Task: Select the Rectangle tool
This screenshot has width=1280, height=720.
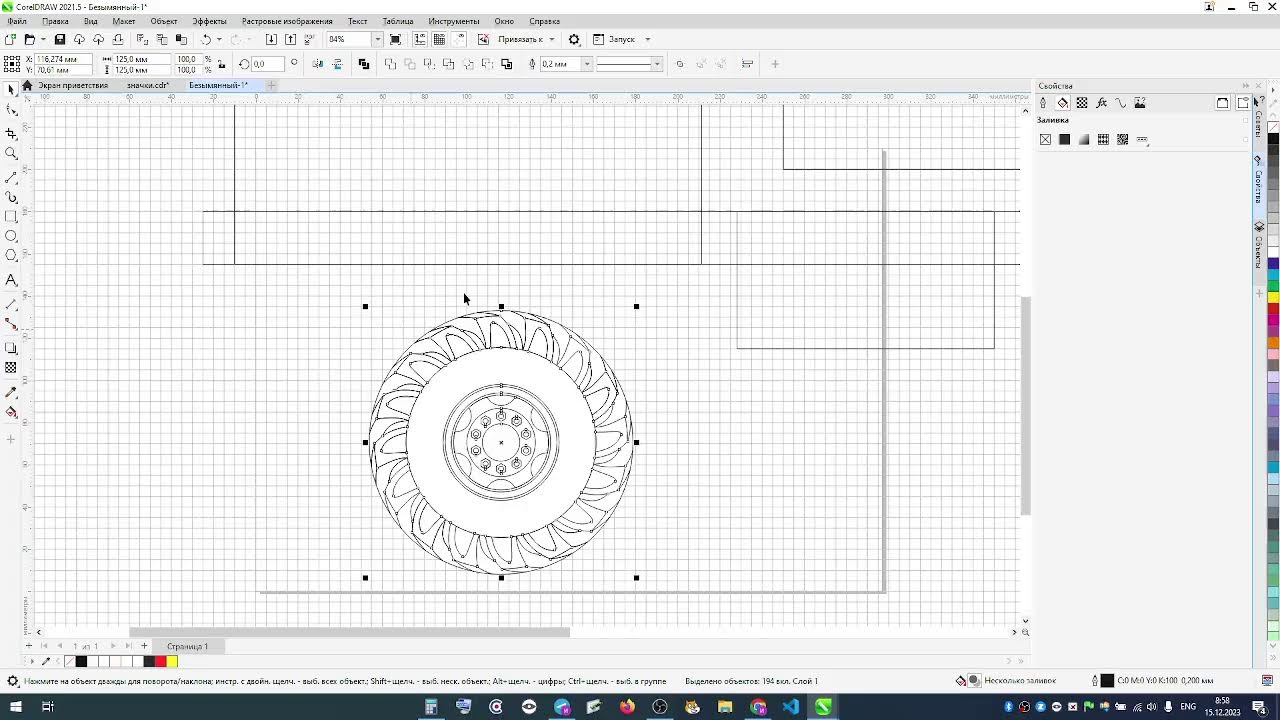Action: pyautogui.click(x=11, y=216)
